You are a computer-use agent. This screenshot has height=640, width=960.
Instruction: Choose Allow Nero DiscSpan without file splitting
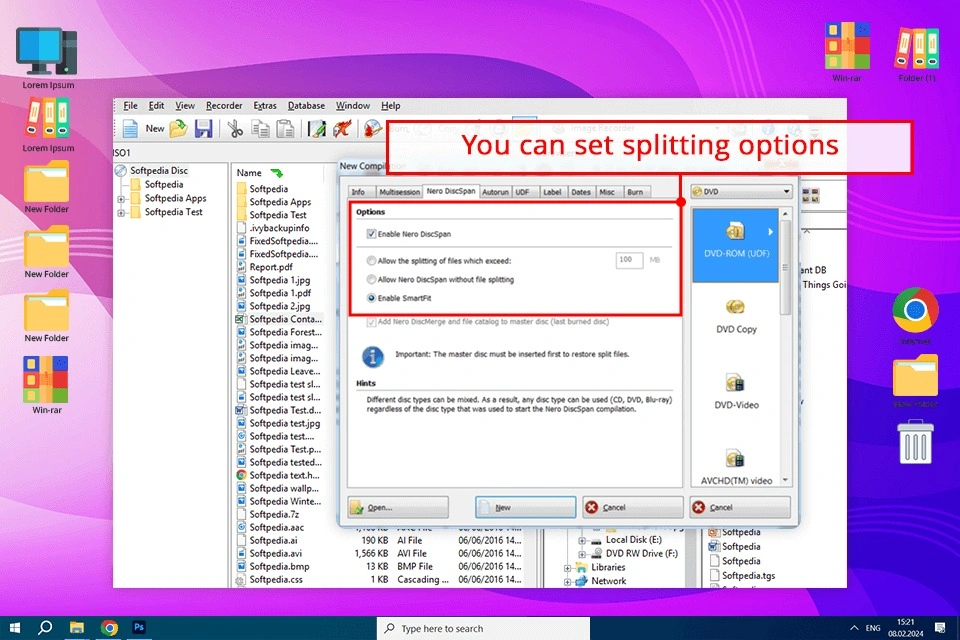tap(370, 279)
